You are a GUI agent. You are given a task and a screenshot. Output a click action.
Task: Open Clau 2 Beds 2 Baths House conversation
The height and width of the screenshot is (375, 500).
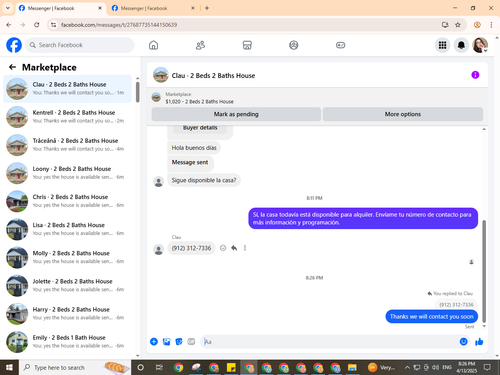[x=67, y=89]
